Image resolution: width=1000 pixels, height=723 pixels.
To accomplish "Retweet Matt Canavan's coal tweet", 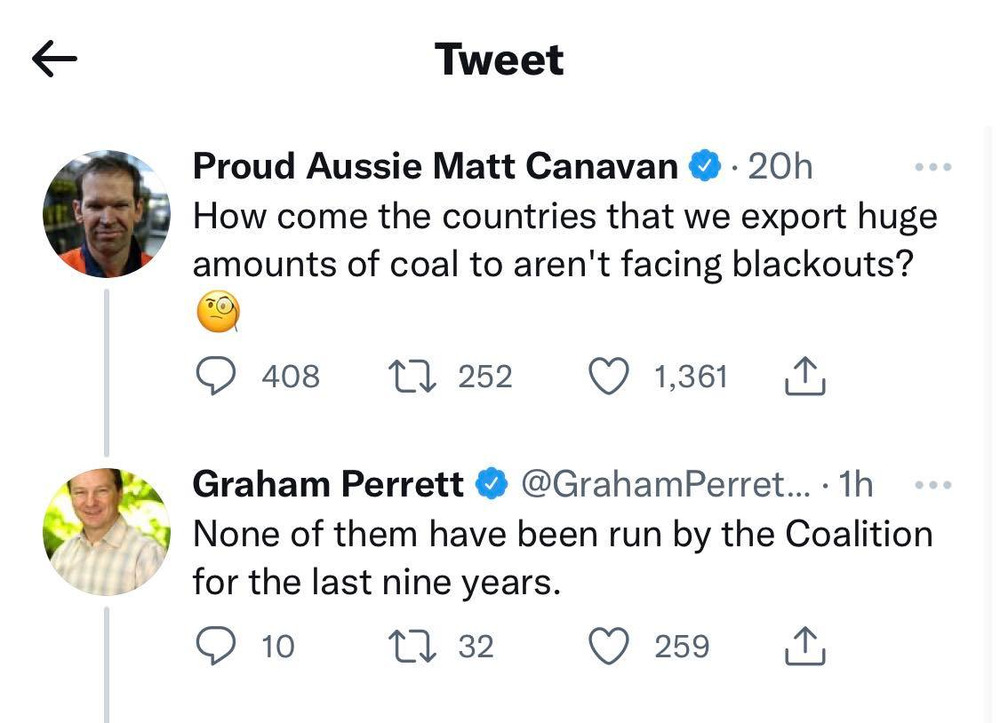I will coord(407,376).
